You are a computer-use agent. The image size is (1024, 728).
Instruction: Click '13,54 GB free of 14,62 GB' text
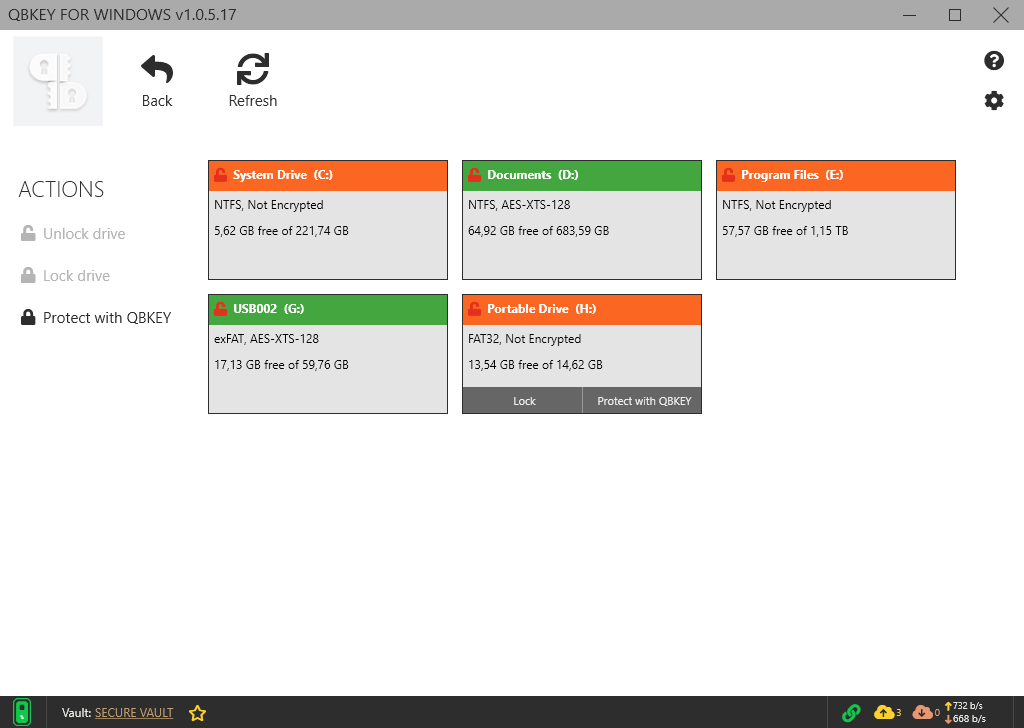[x=536, y=364]
